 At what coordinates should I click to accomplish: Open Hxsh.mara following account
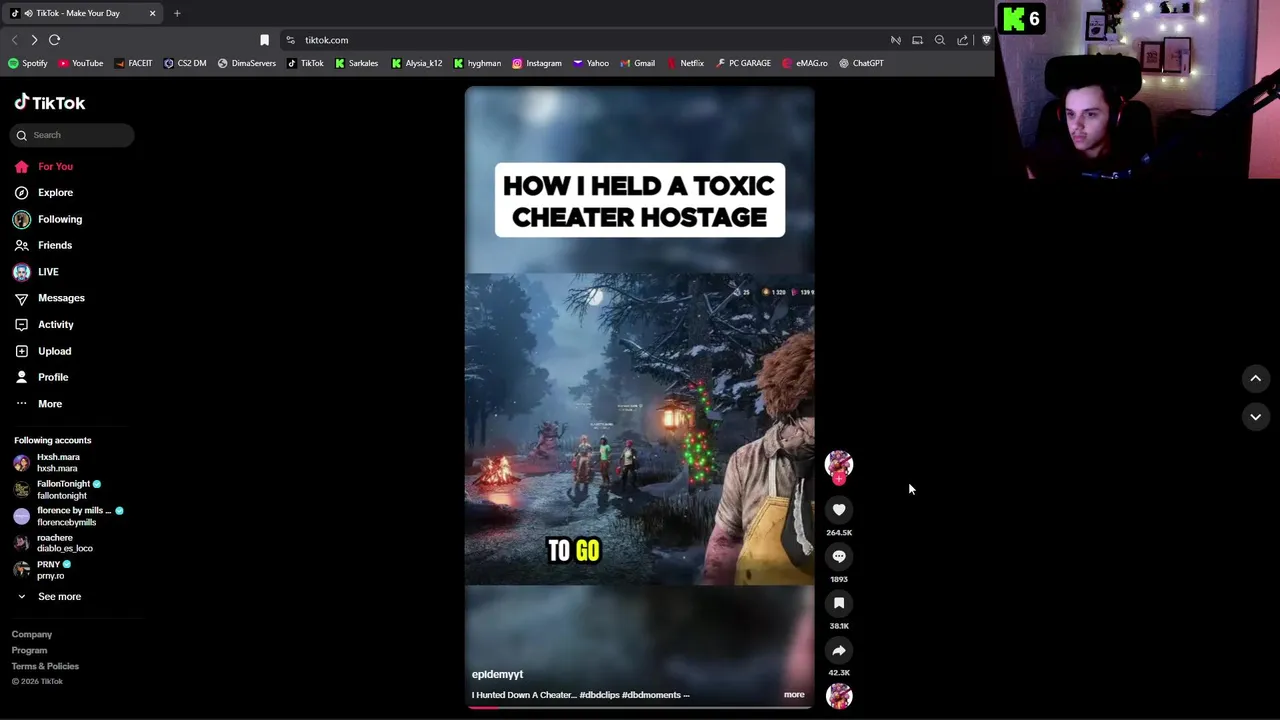tap(47, 463)
